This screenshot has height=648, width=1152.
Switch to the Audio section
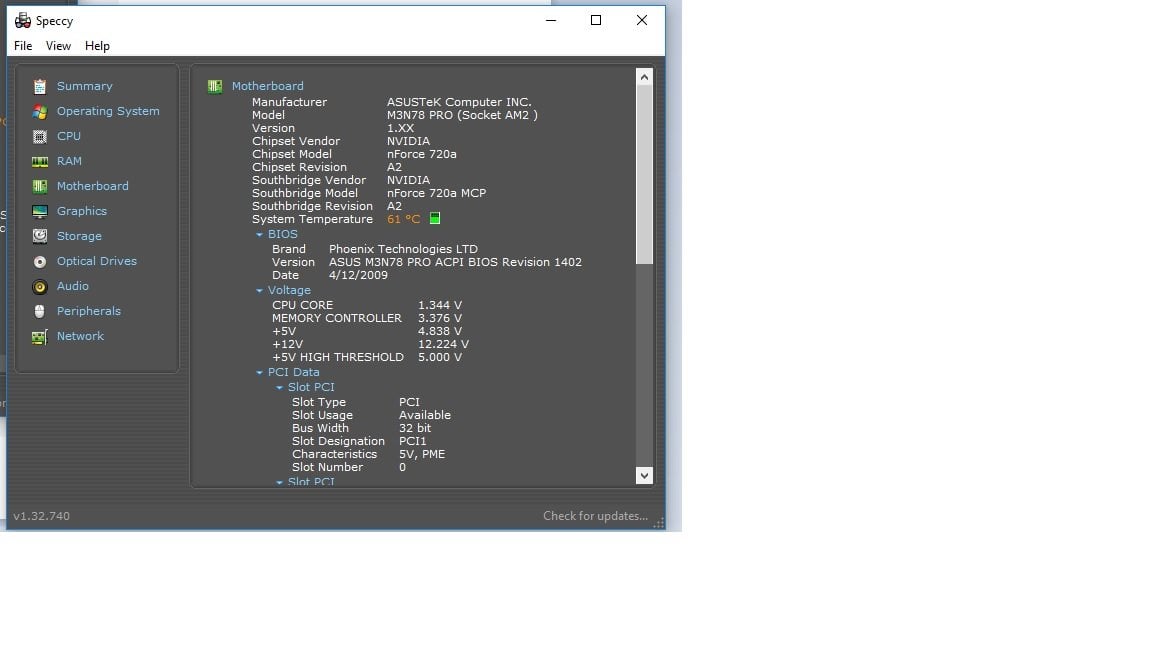click(73, 286)
